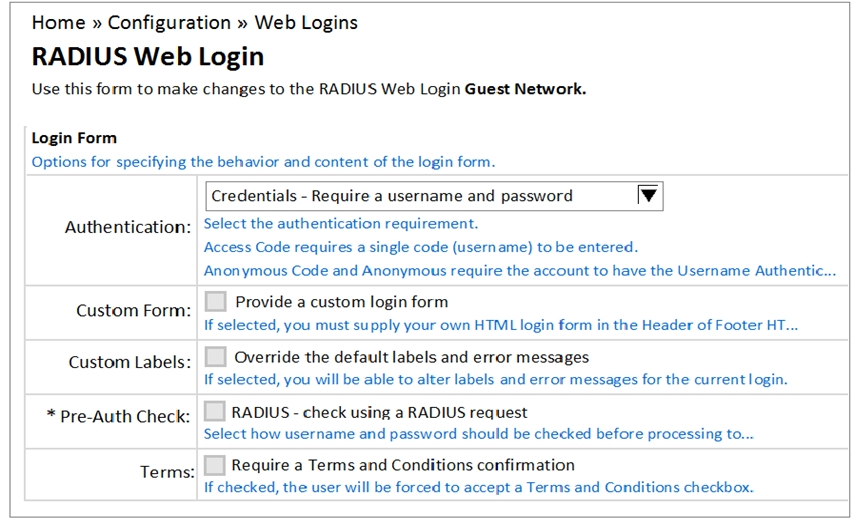The width and height of the screenshot is (854, 523).
Task: Click 'Anonymous Code and Anonymous require' hint
Action: click(x=520, y=271)
